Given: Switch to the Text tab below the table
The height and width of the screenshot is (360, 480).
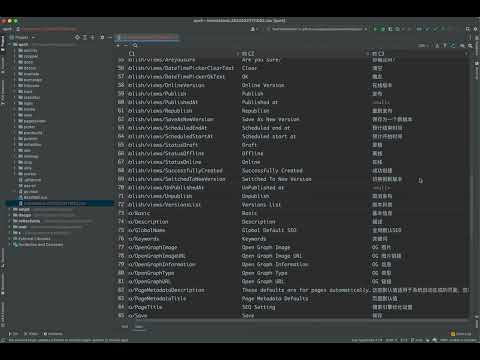Looking at the screenshot, I should (x=125, y=327).
